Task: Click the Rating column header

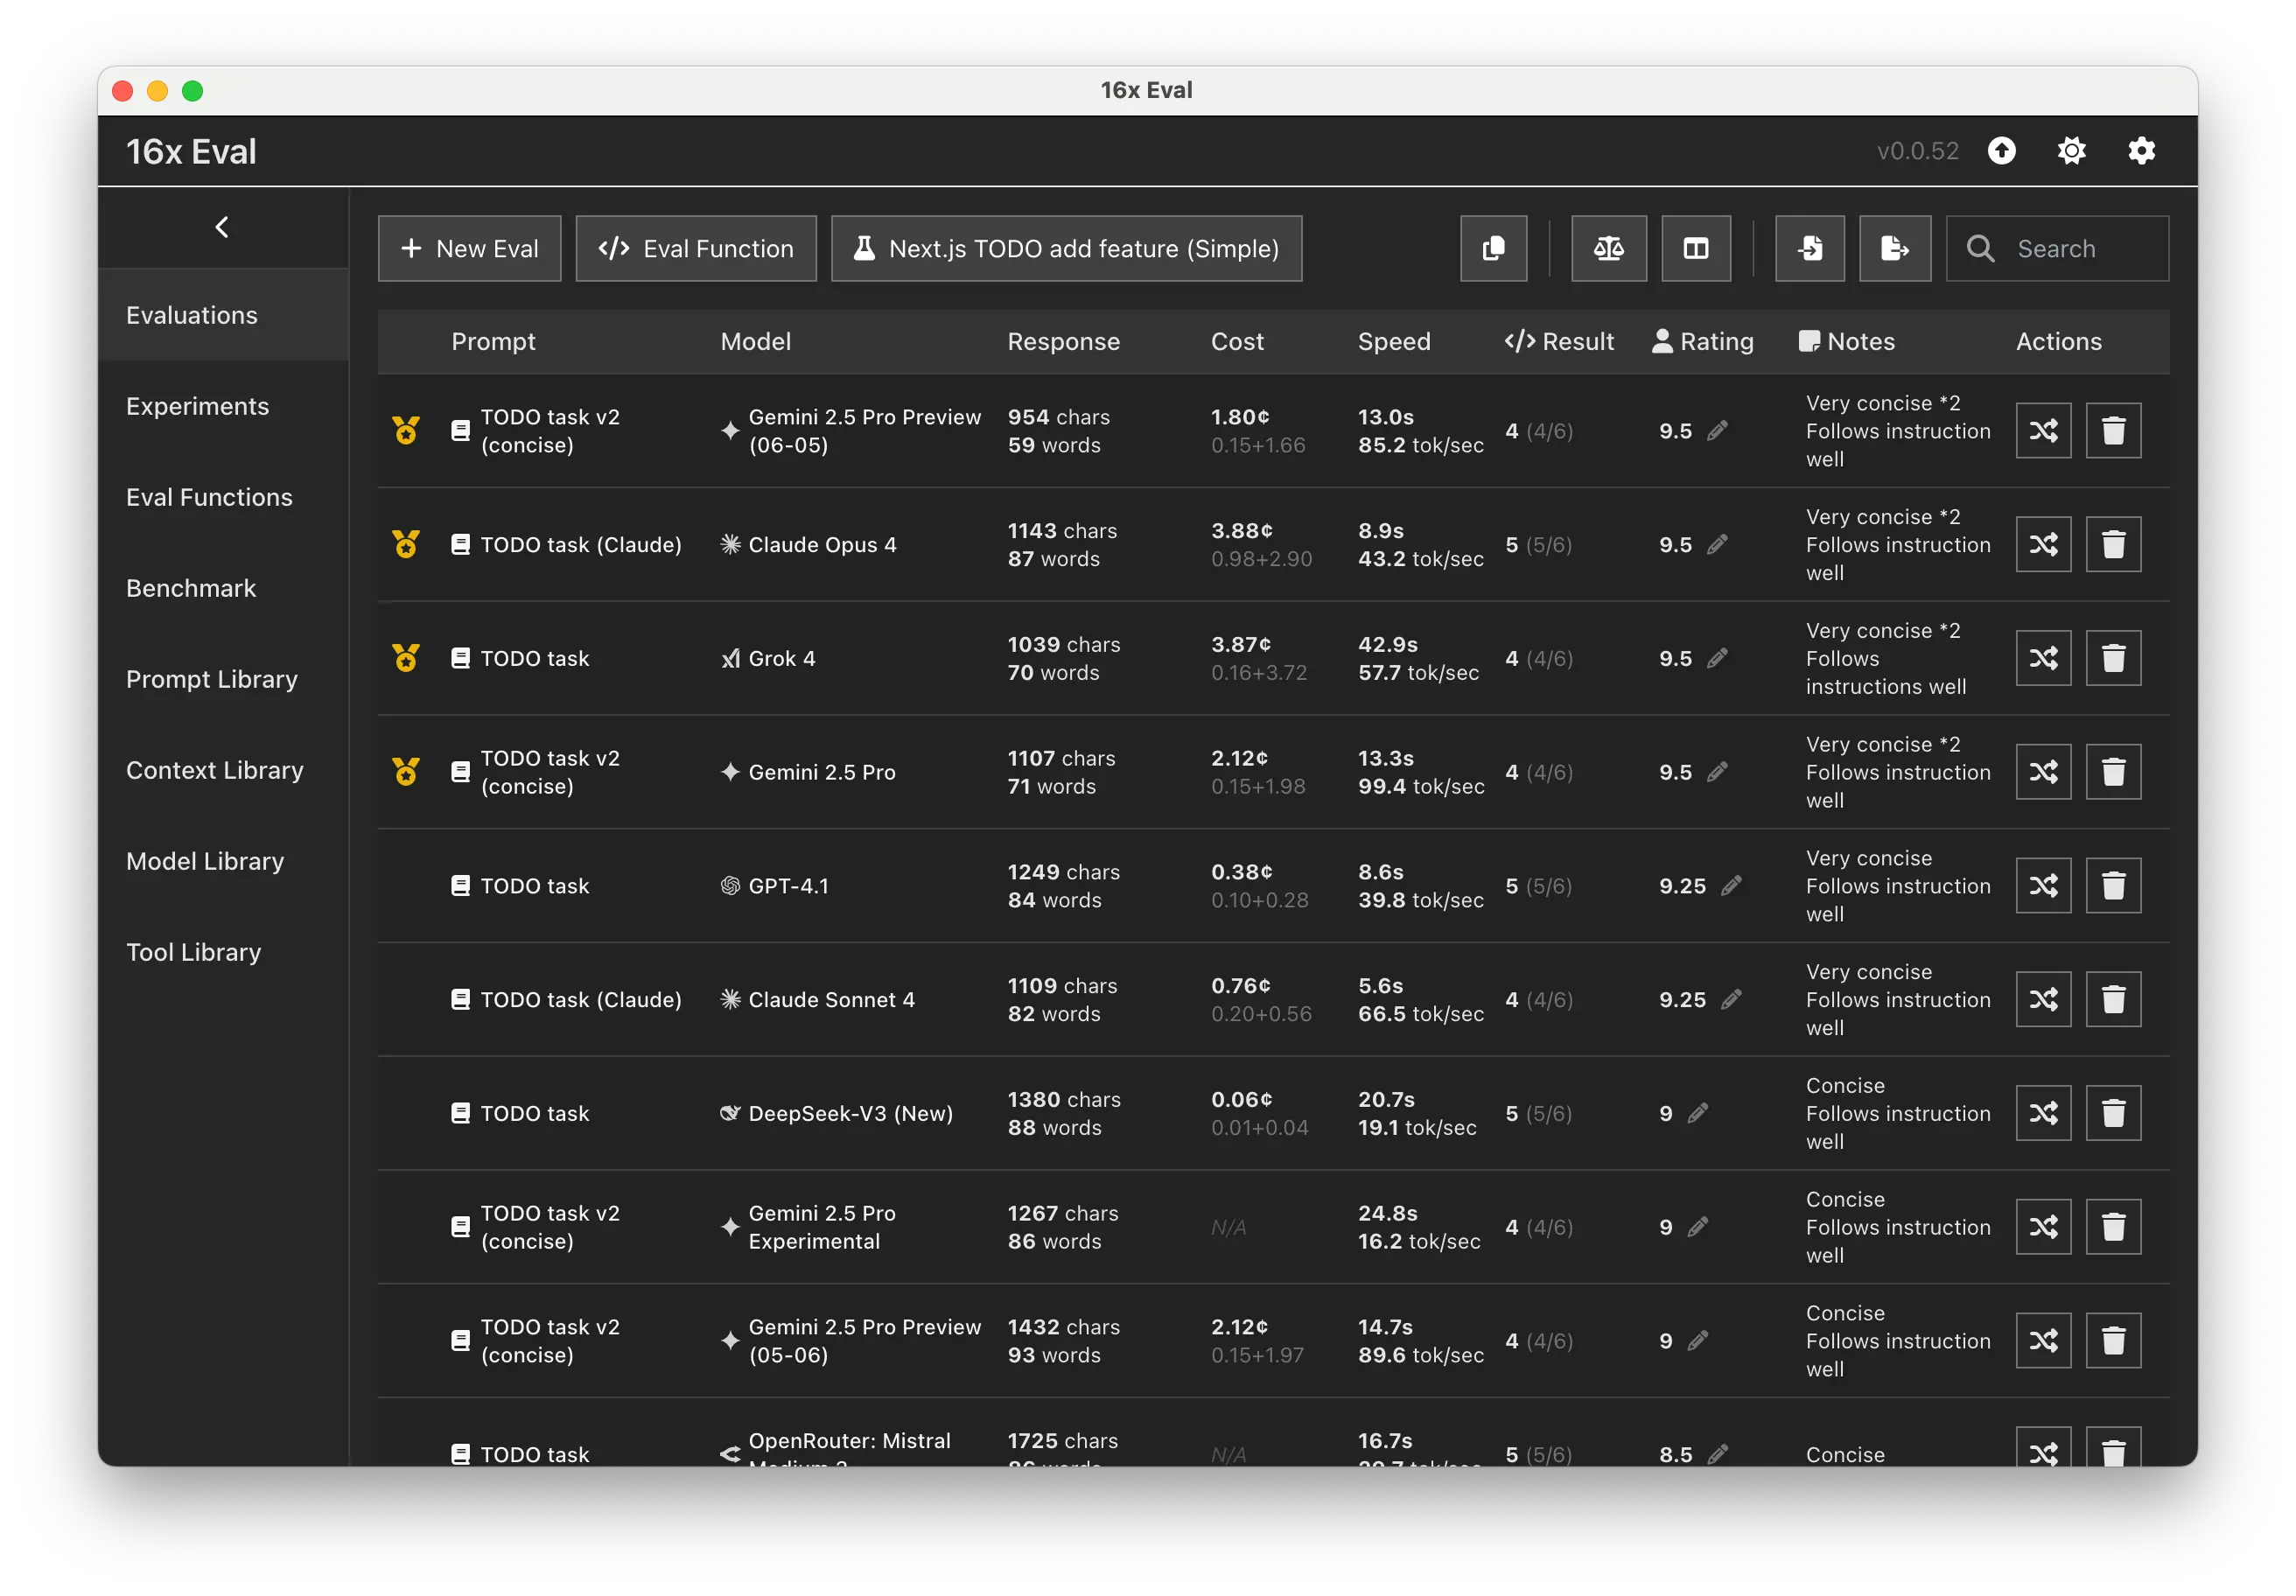Action: [x=1702, y=342]
